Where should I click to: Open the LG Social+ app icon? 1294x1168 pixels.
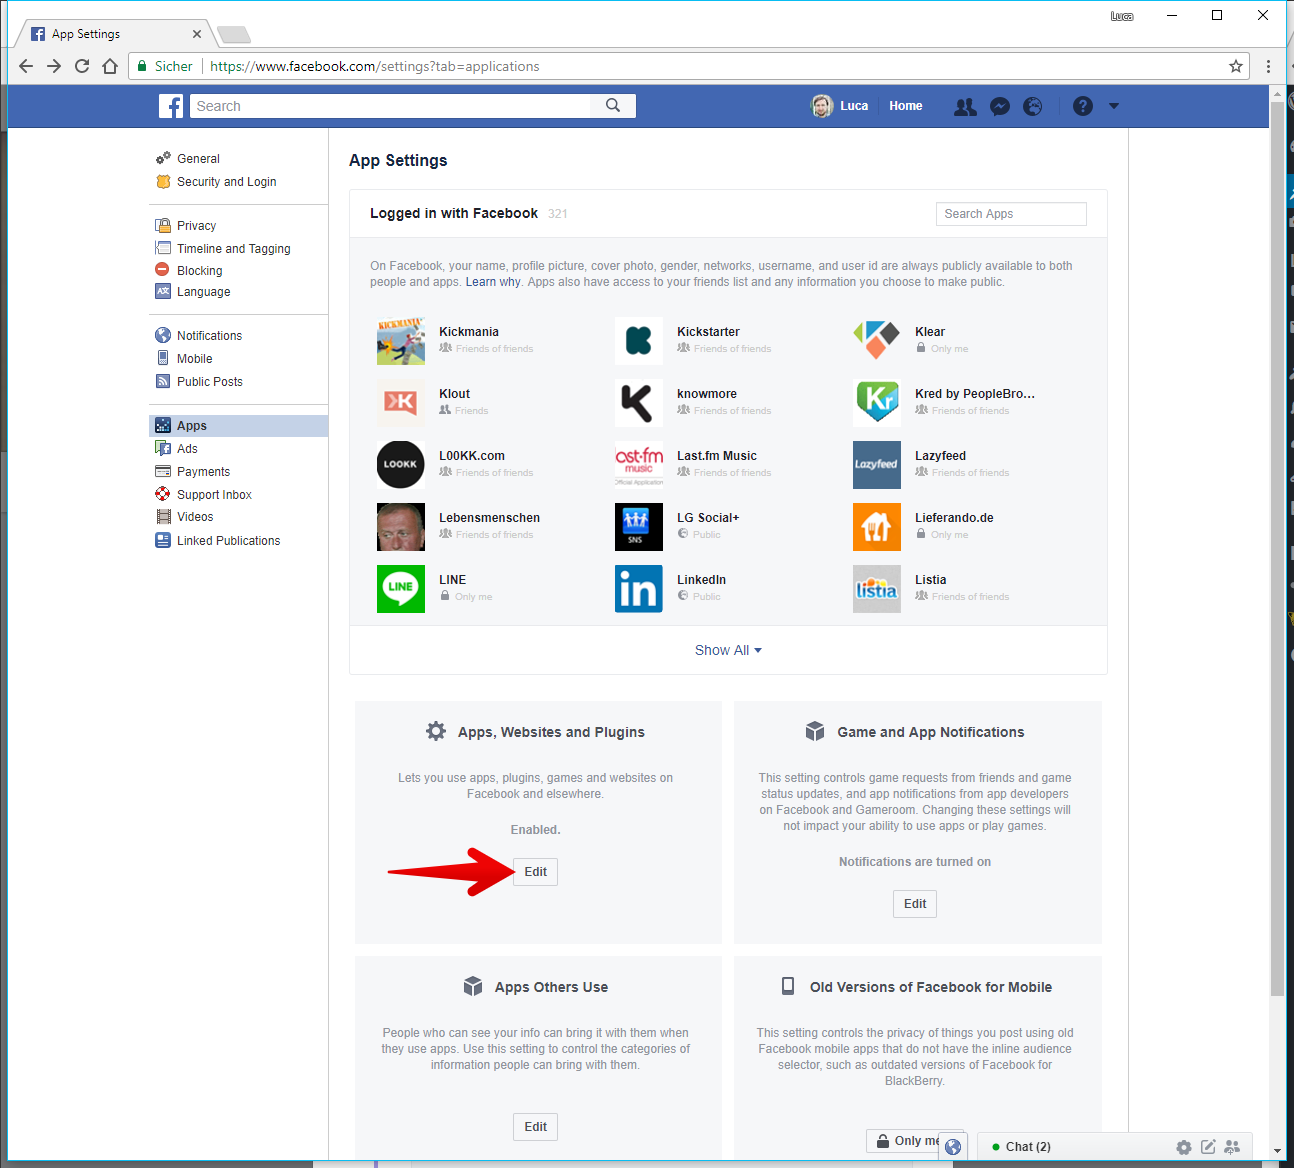pyautogui.click(x=639, y=527)
